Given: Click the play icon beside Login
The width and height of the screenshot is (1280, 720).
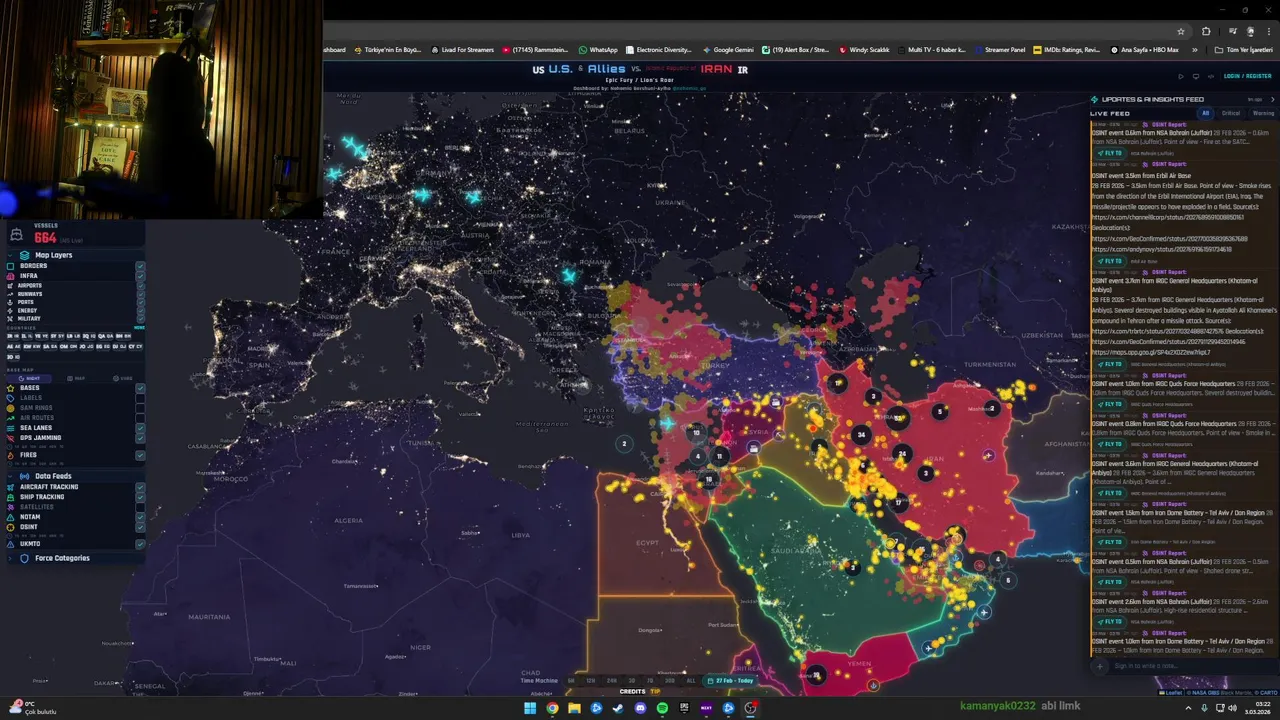Looking at the screenshot, I should click(1181, 76).
